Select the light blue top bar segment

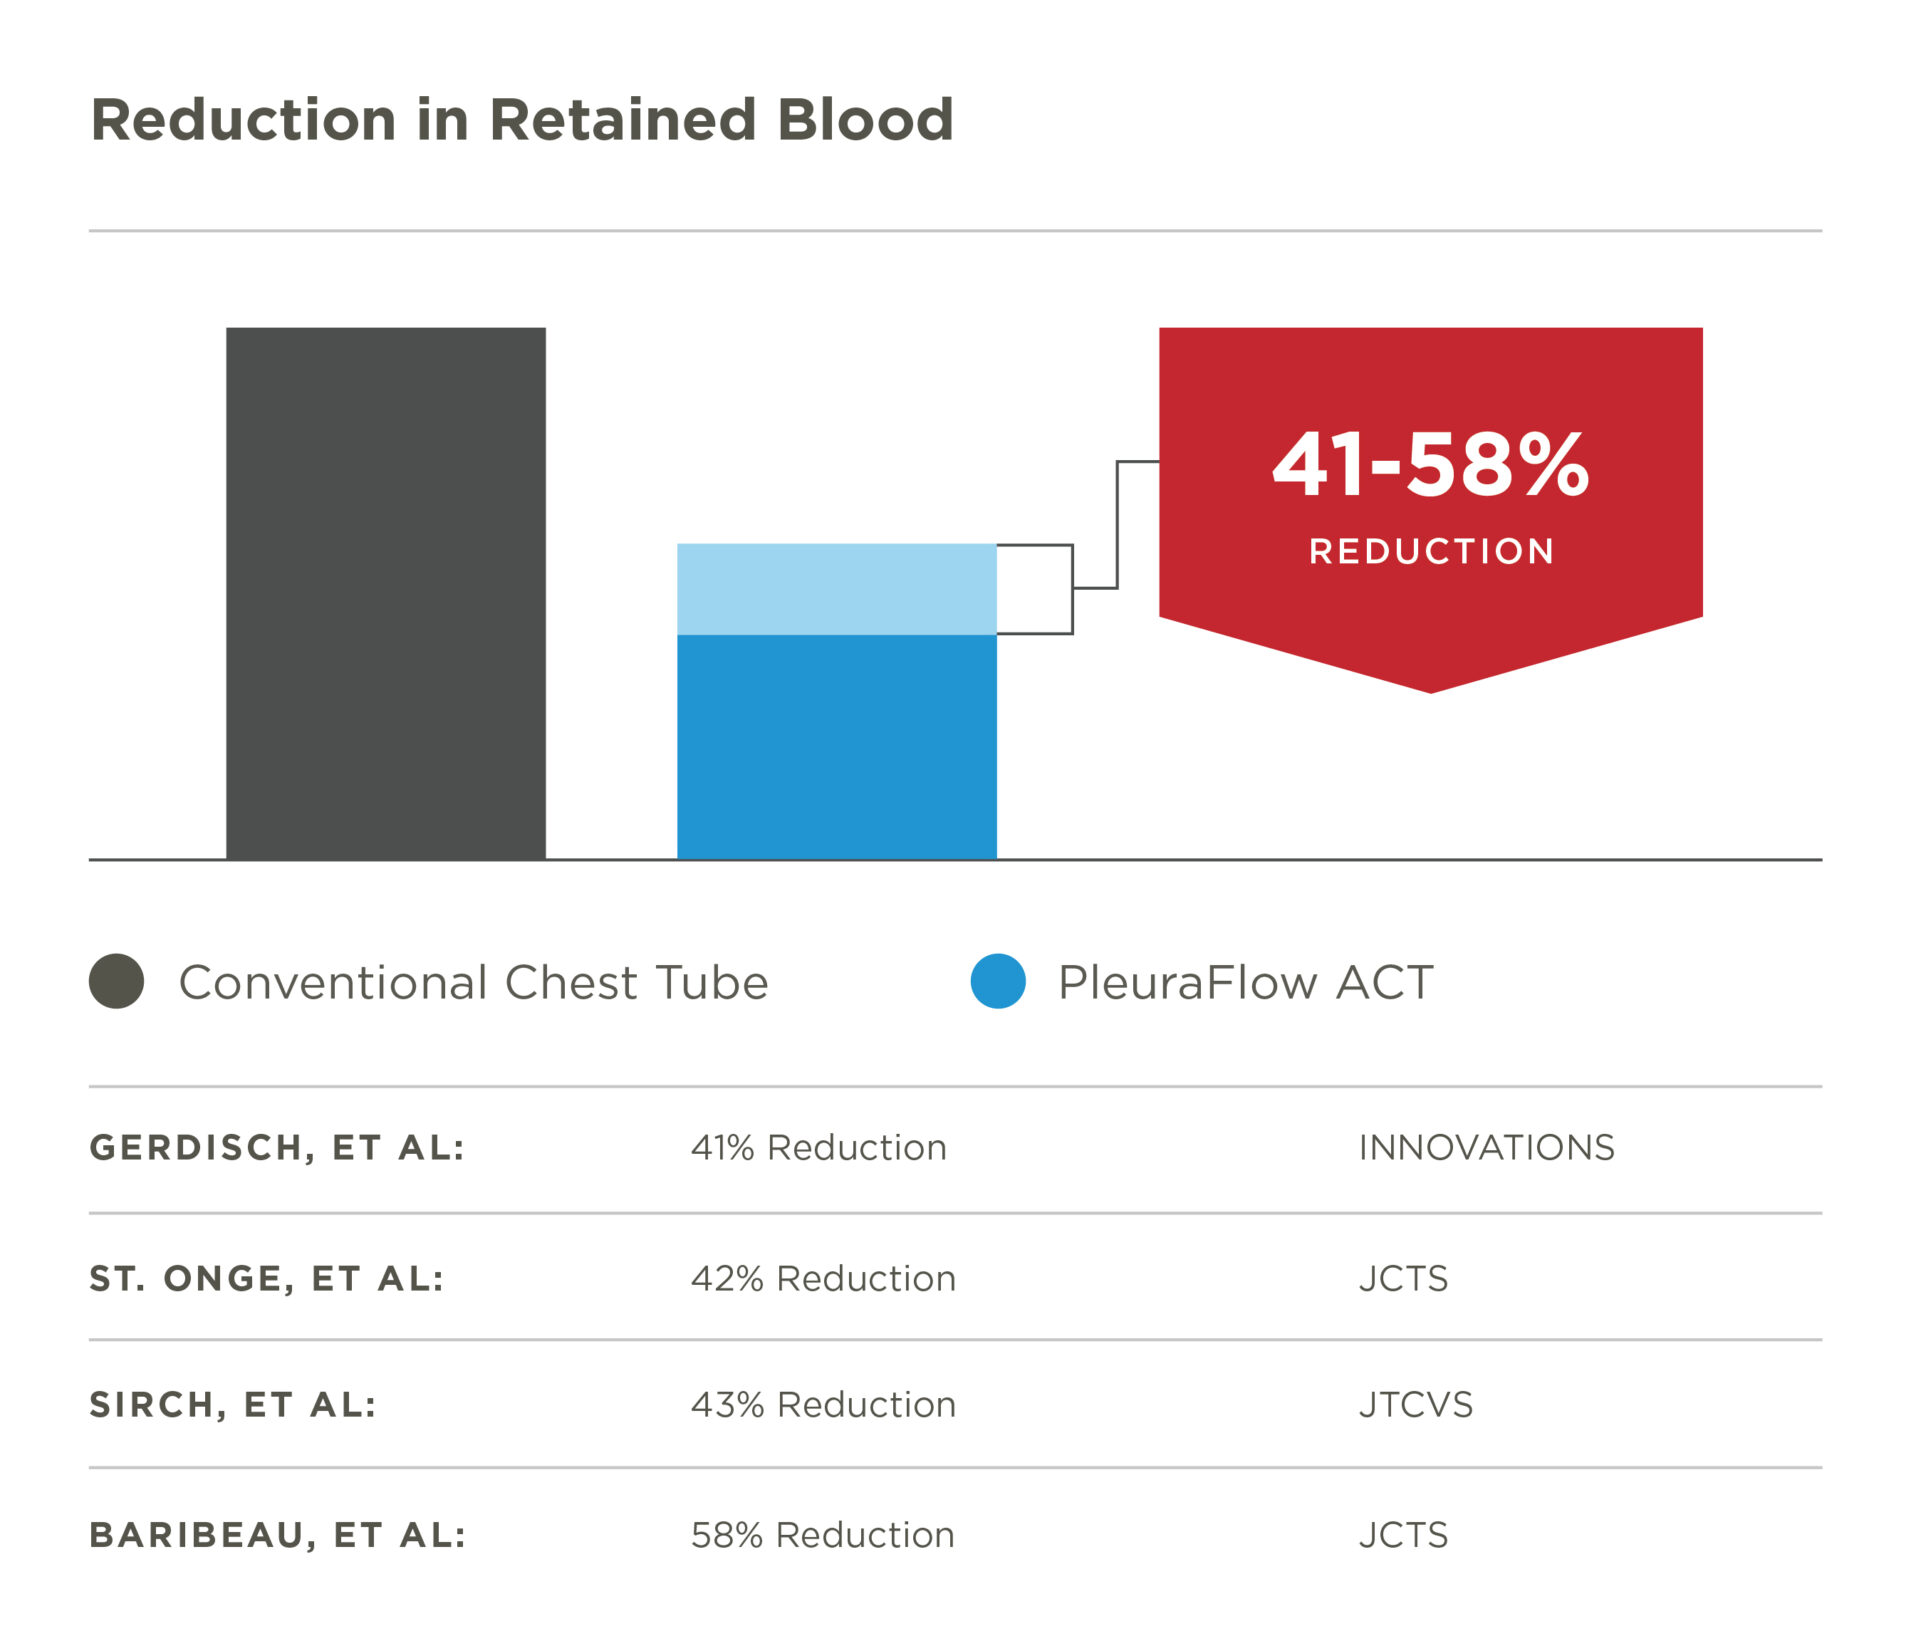point(836,589)
